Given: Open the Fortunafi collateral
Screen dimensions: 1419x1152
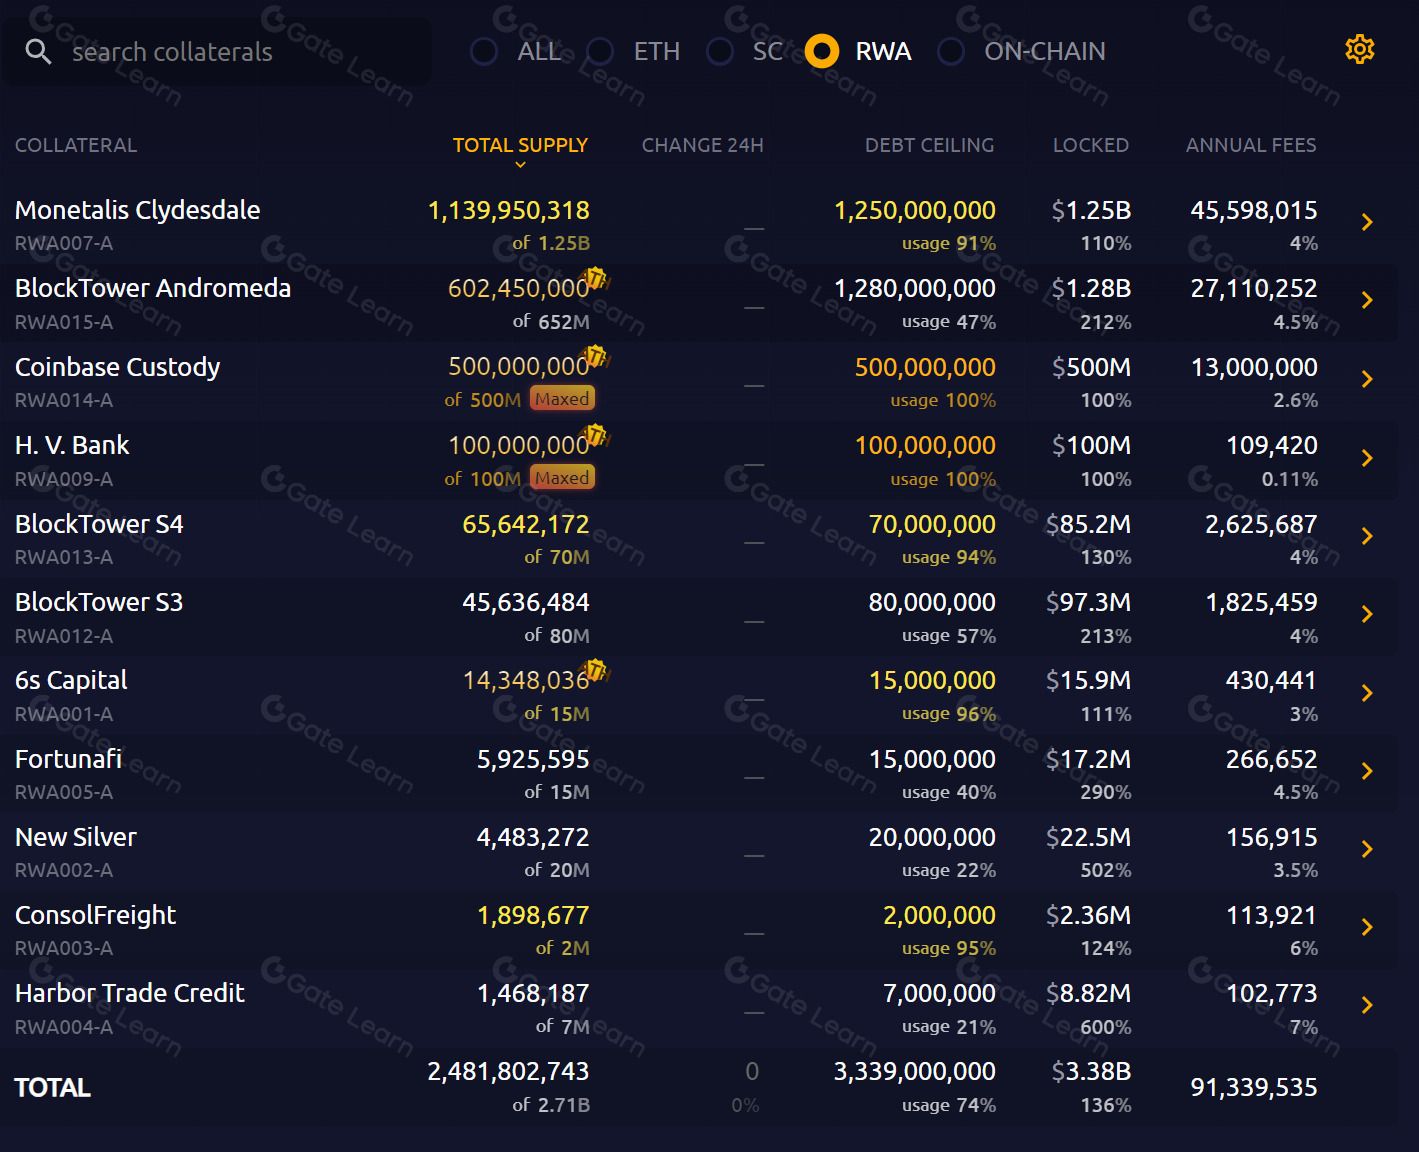Looking at the screenshot, I should [x=68, y=759].
